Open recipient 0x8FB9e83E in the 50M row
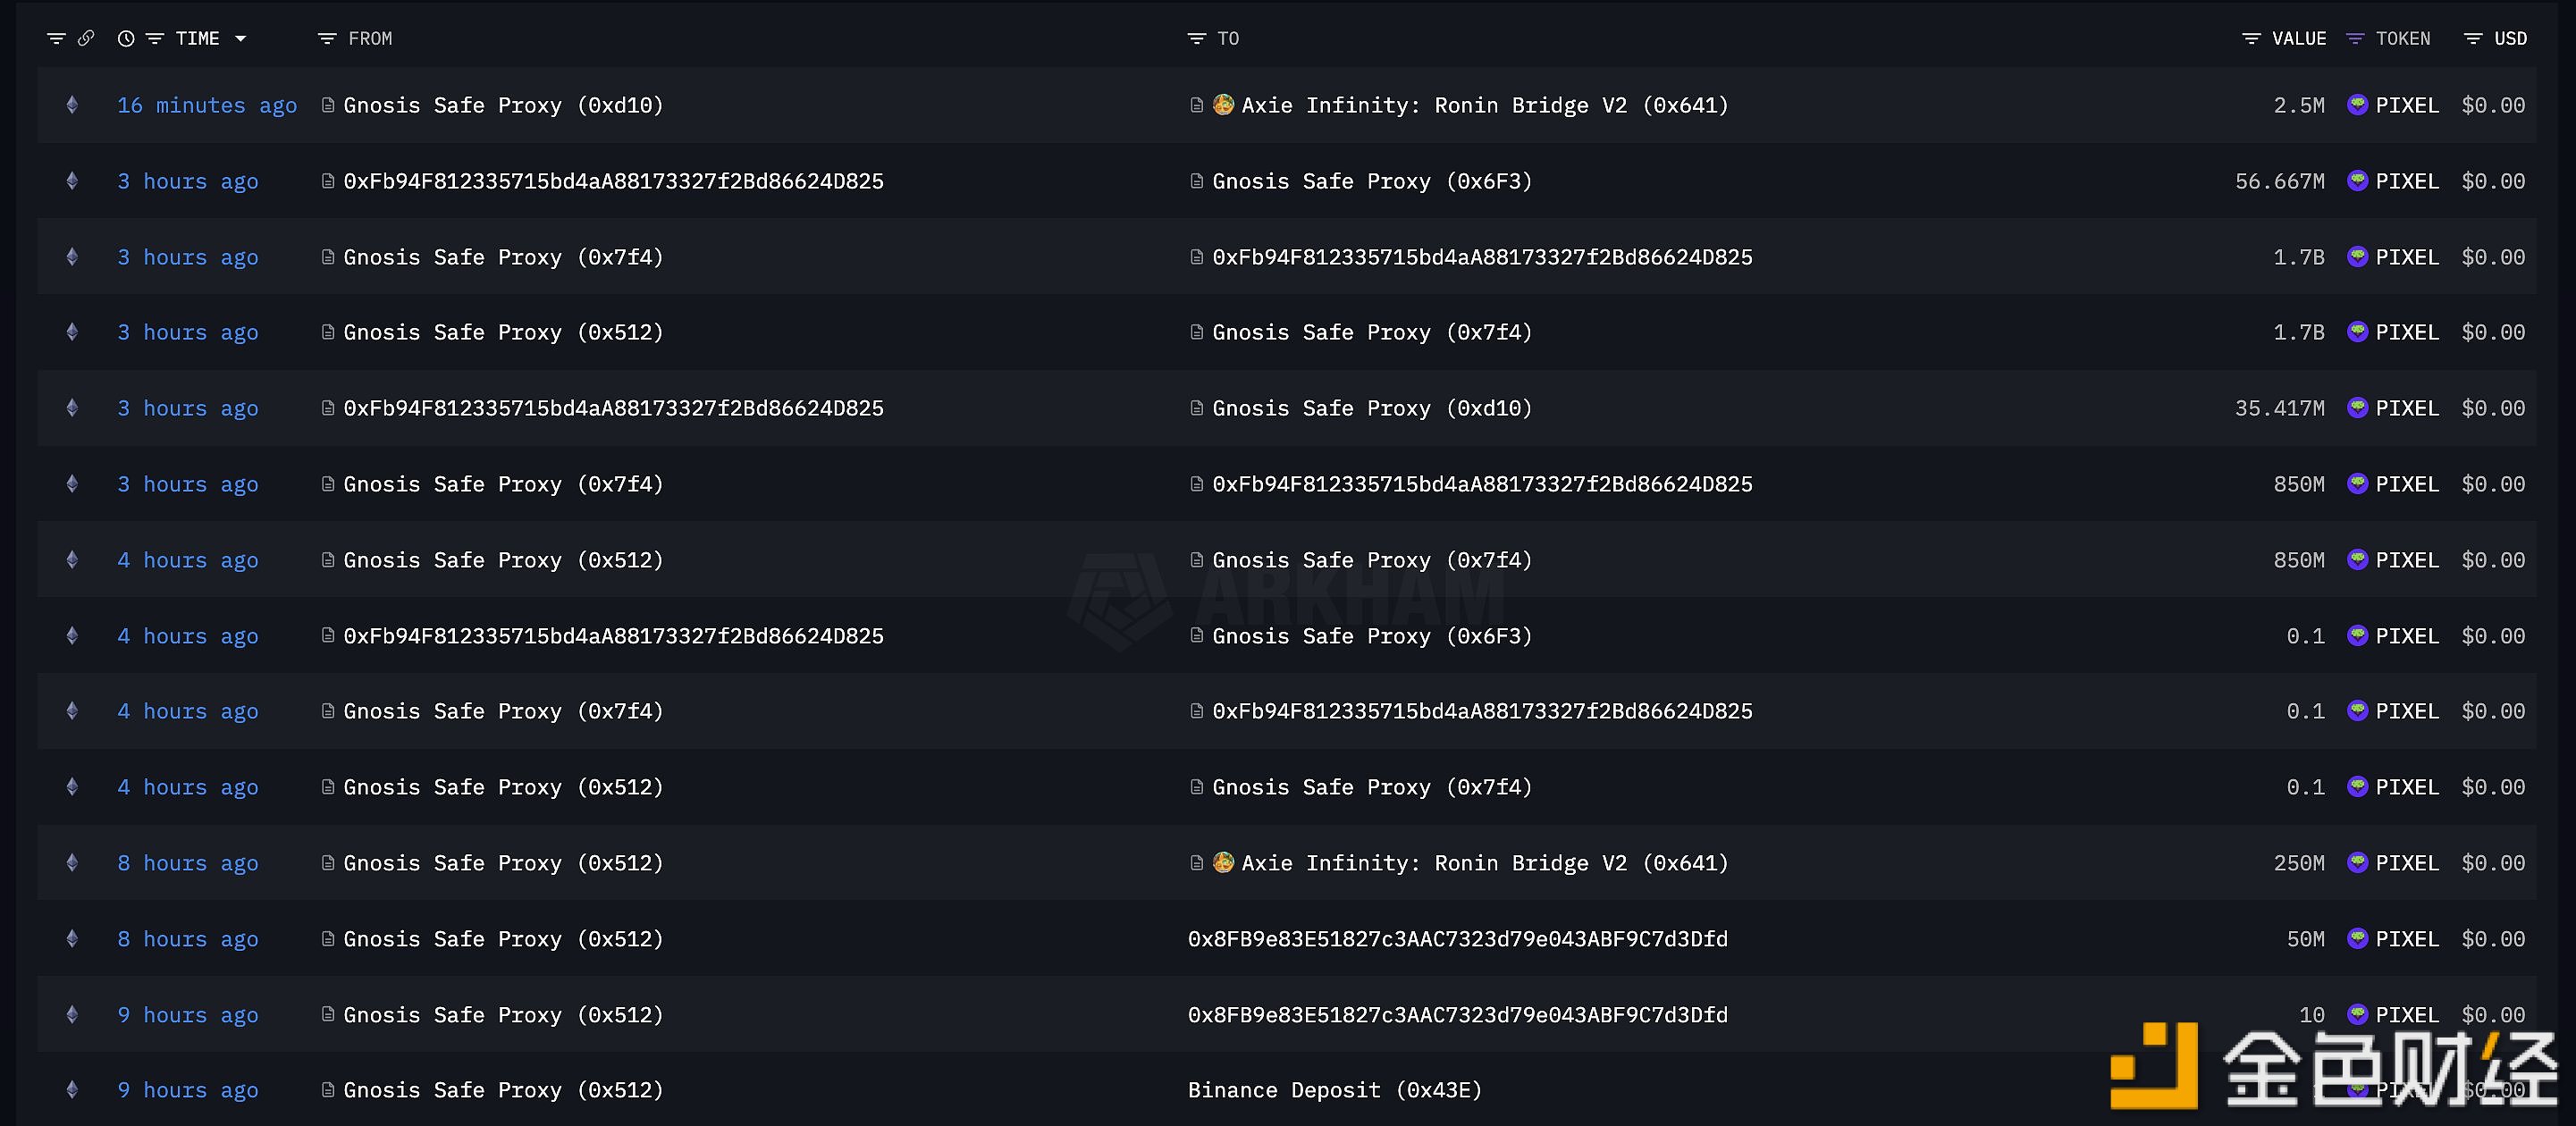Screen dimensions: 2576x1126 point(1458,939)
